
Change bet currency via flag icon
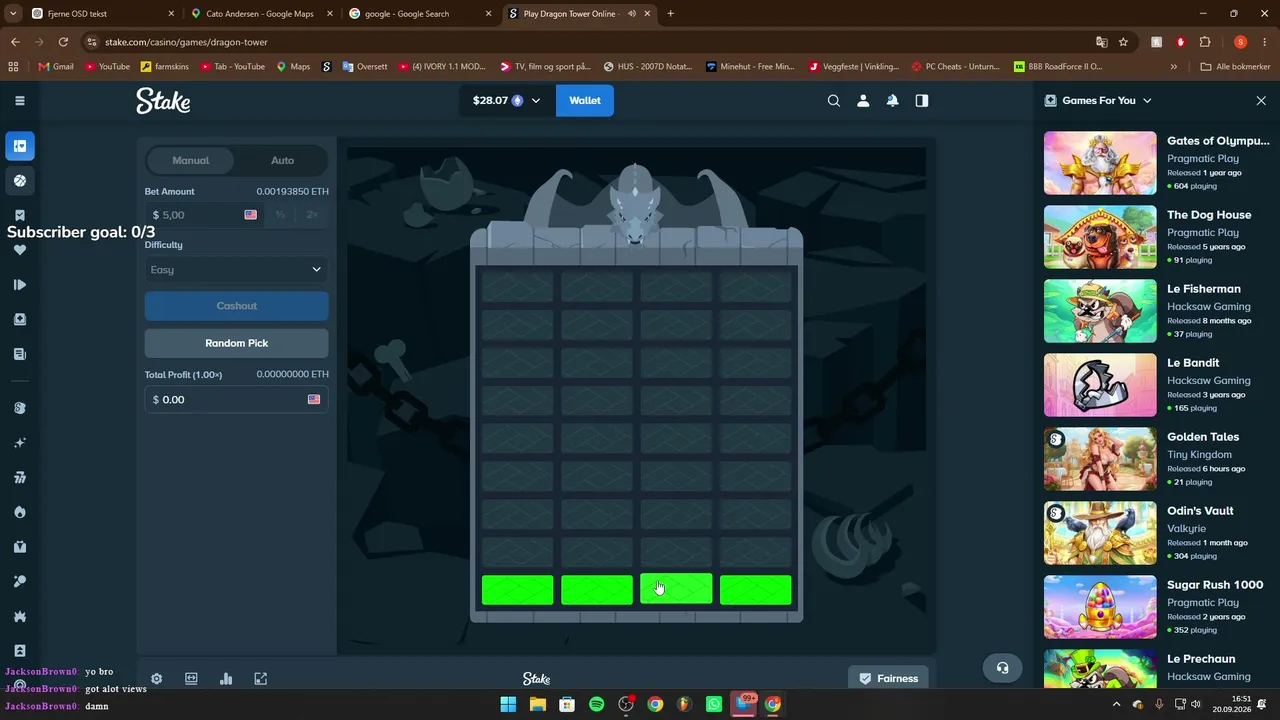(x=250, y=215)
